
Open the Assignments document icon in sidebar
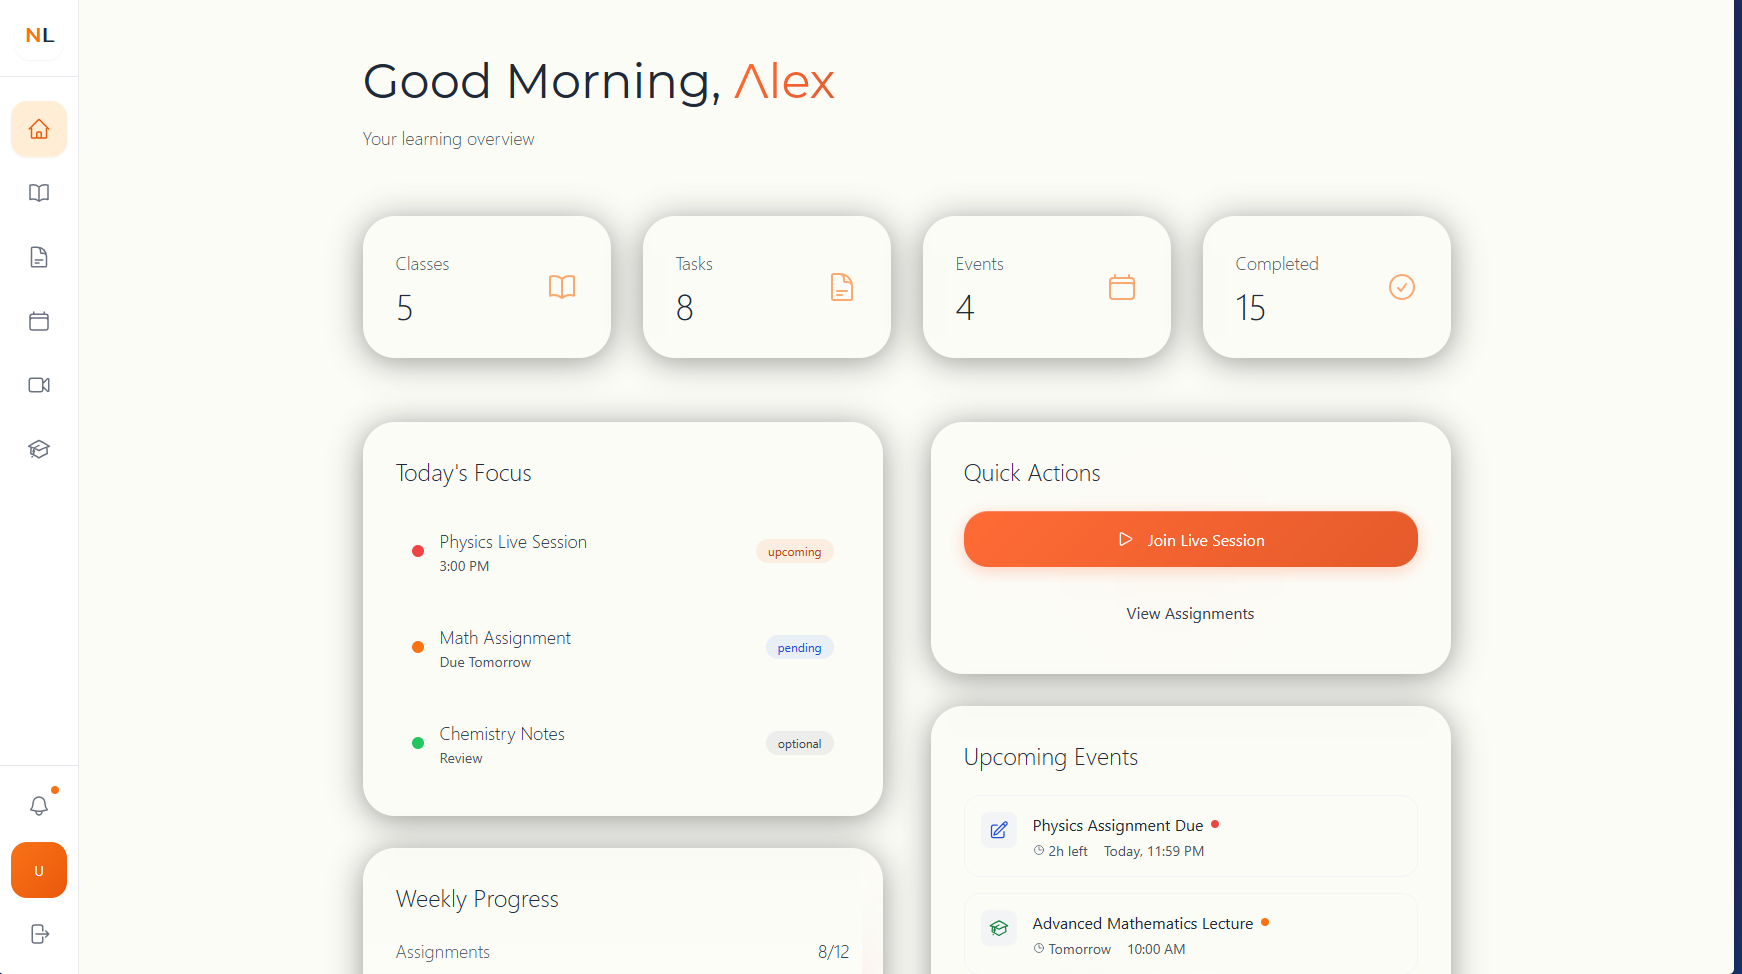pyautogui.click(x=39, y=257)
